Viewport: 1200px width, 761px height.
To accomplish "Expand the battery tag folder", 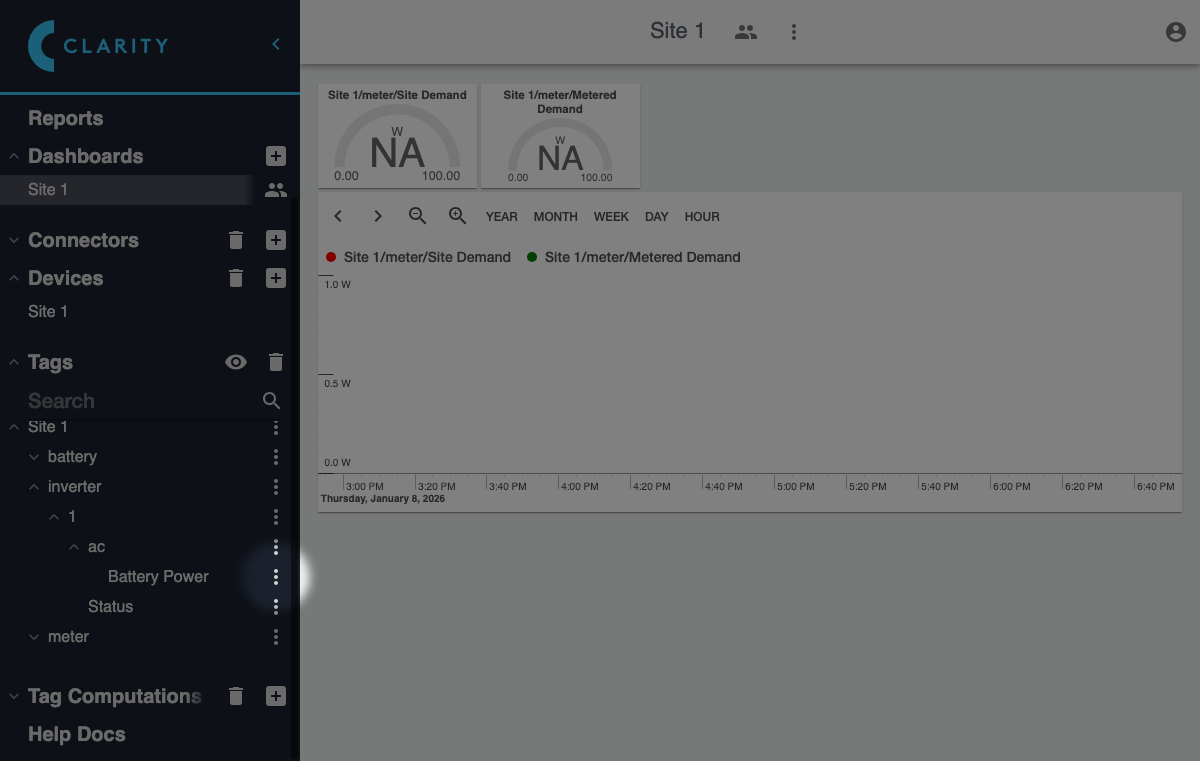I will pos(35,457).
